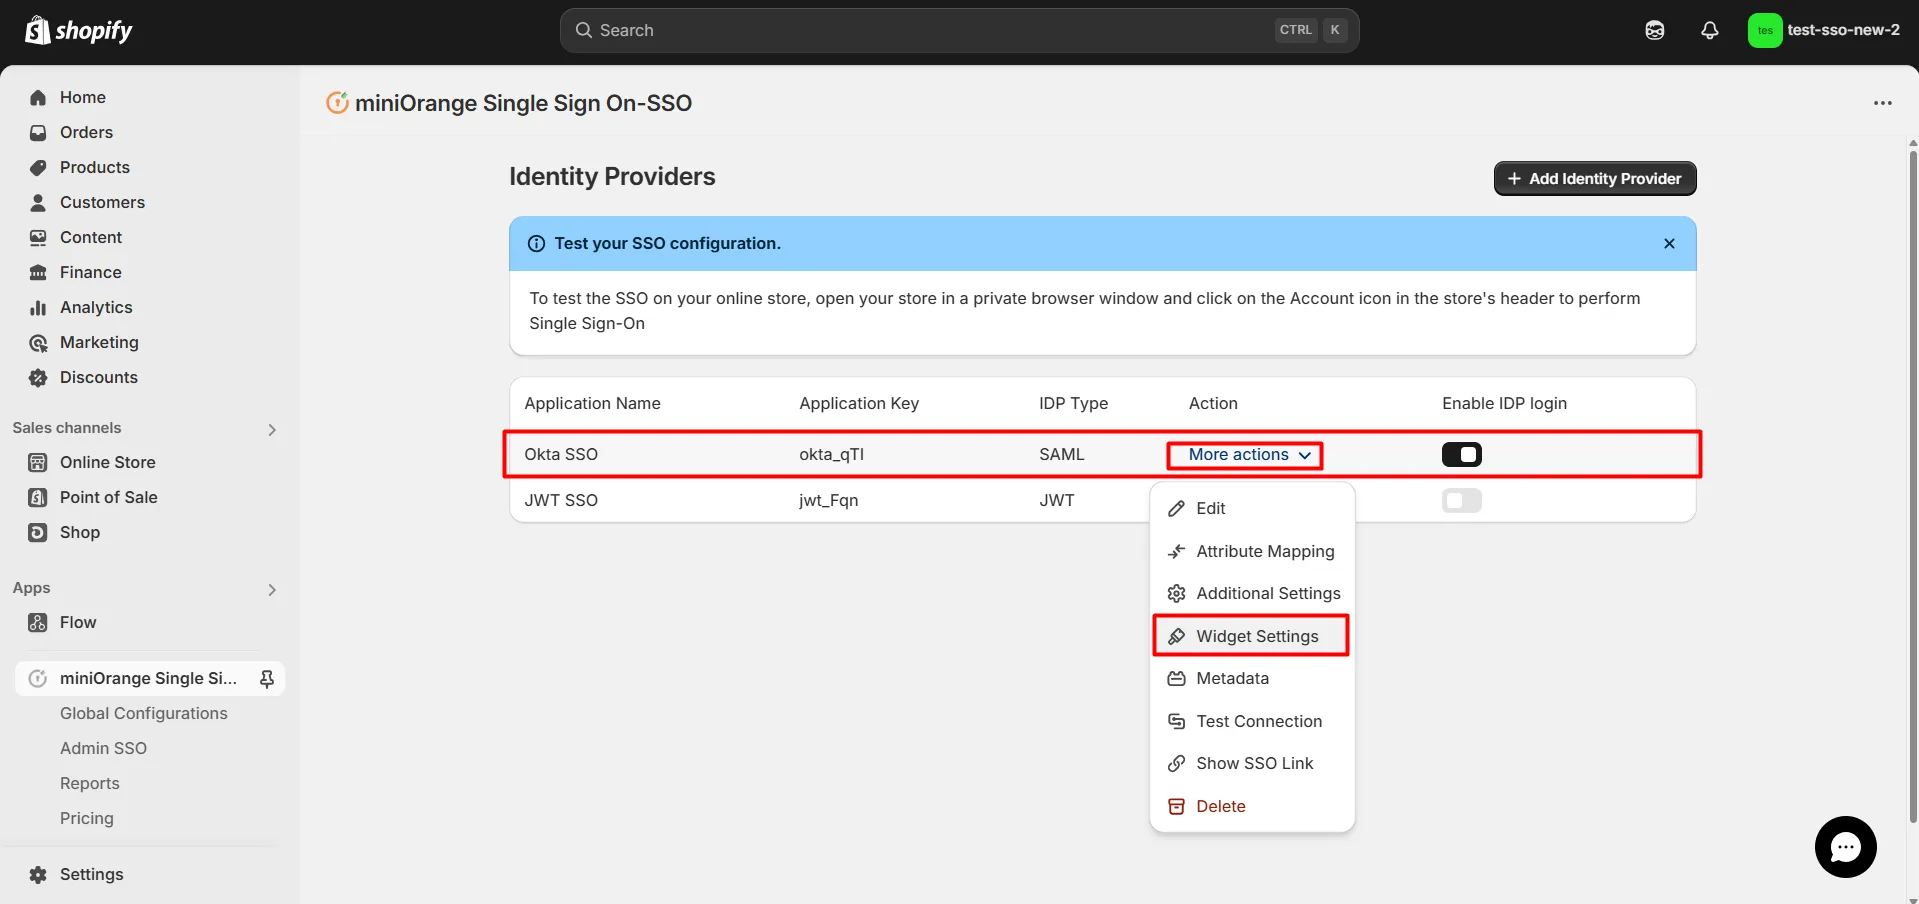This screenshot has height=904, width=1919.
Task: Dismiss the Test your SSO configuration banner
Action: pyautogui.click(x=1669, y=243)
